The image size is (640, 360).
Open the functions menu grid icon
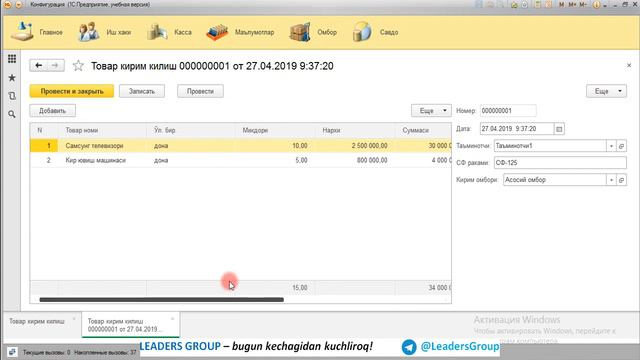(12, 59)
